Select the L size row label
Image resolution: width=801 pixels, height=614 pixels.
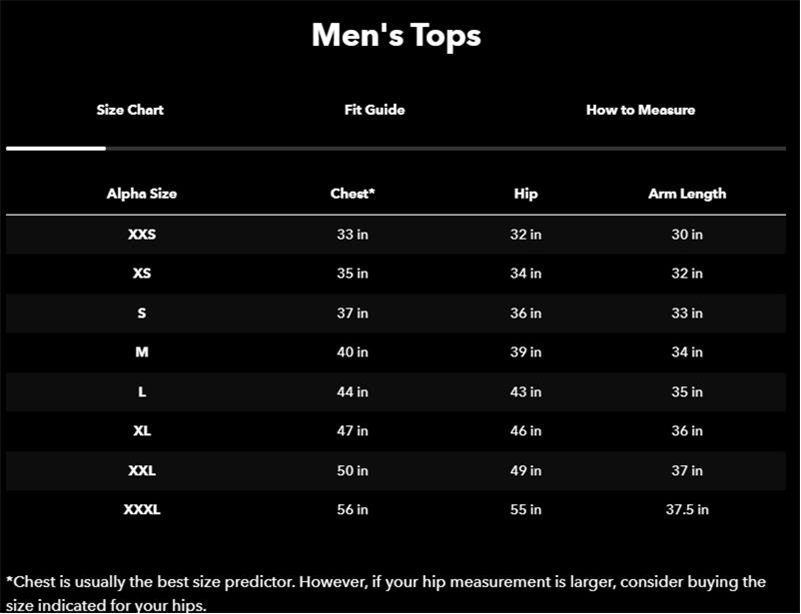(142, 392)
